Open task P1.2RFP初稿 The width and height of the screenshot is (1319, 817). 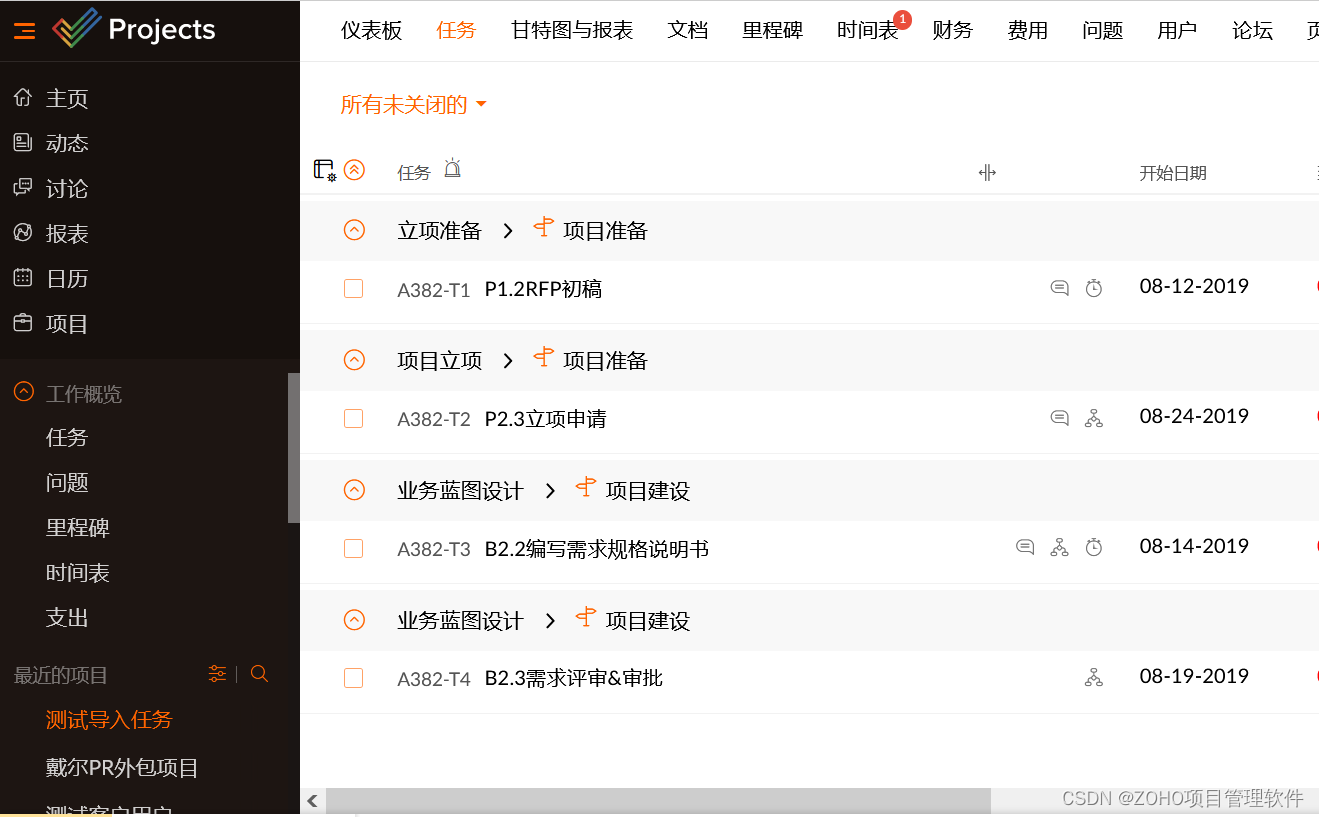543,289
